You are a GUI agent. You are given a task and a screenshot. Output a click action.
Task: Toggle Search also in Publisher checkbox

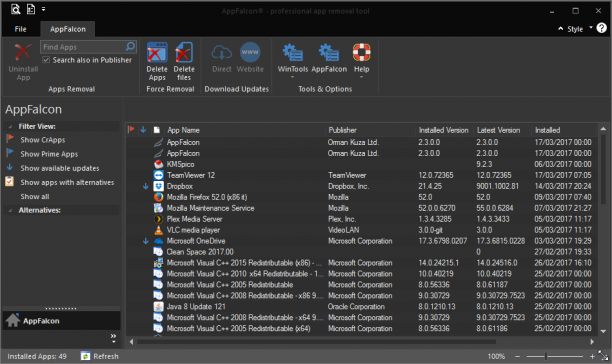(x=46, y=60)
